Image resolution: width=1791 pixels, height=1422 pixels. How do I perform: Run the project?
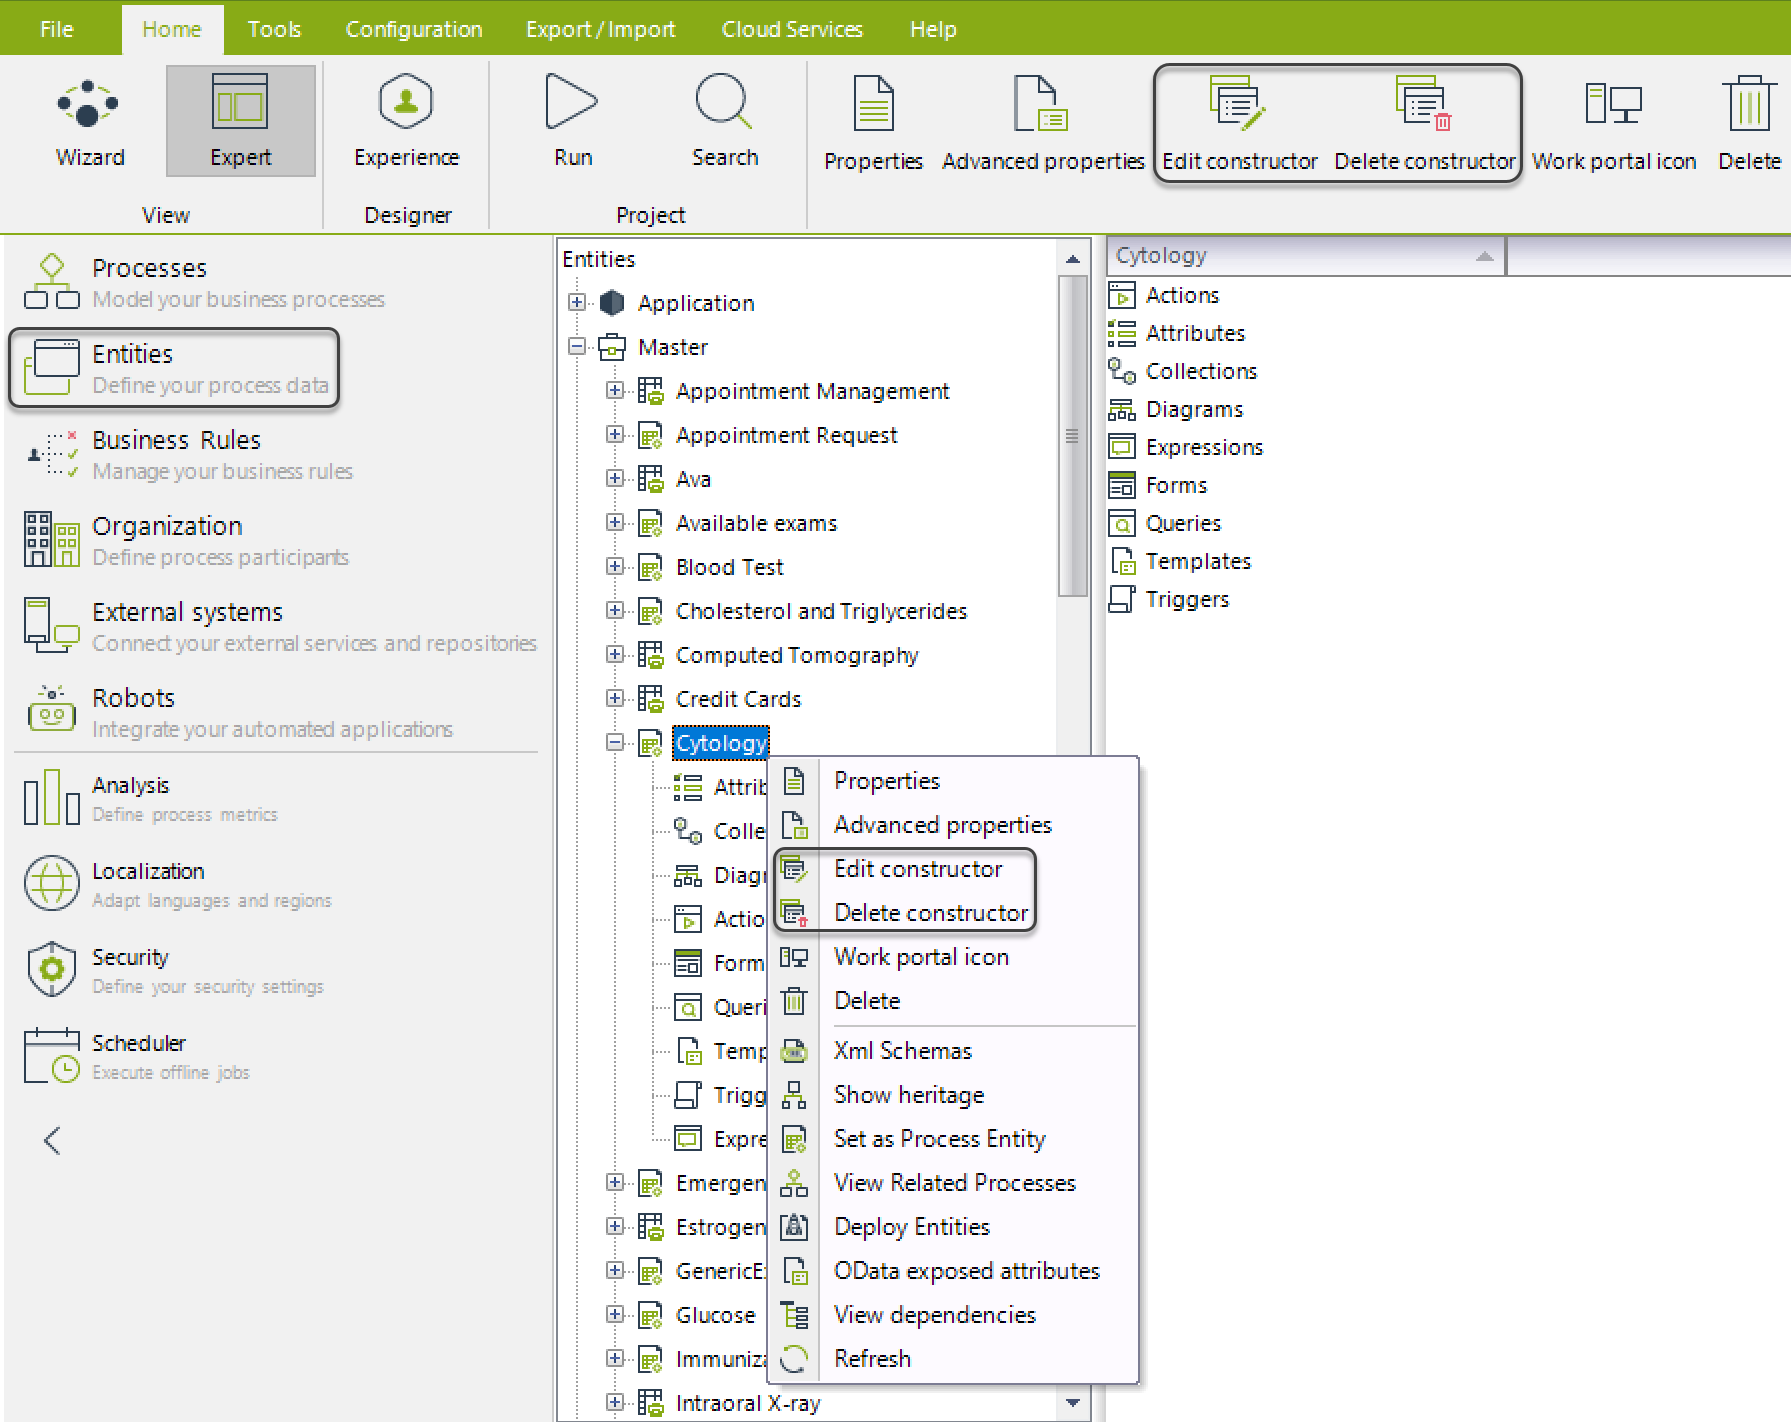click(x=573, y=121)
